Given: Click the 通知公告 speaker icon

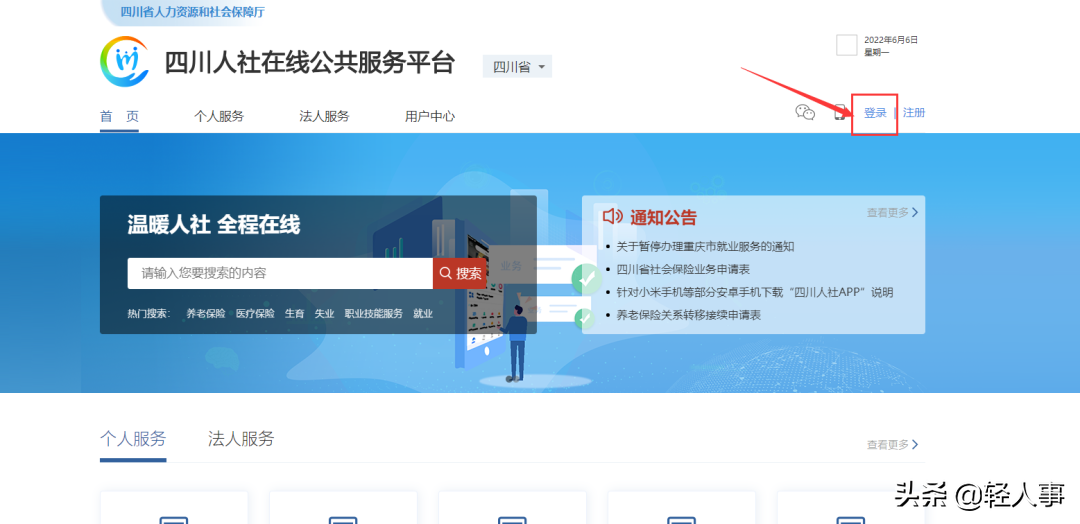Looking at the screenshot, I should pyautogui.click(x=612, y=217).
